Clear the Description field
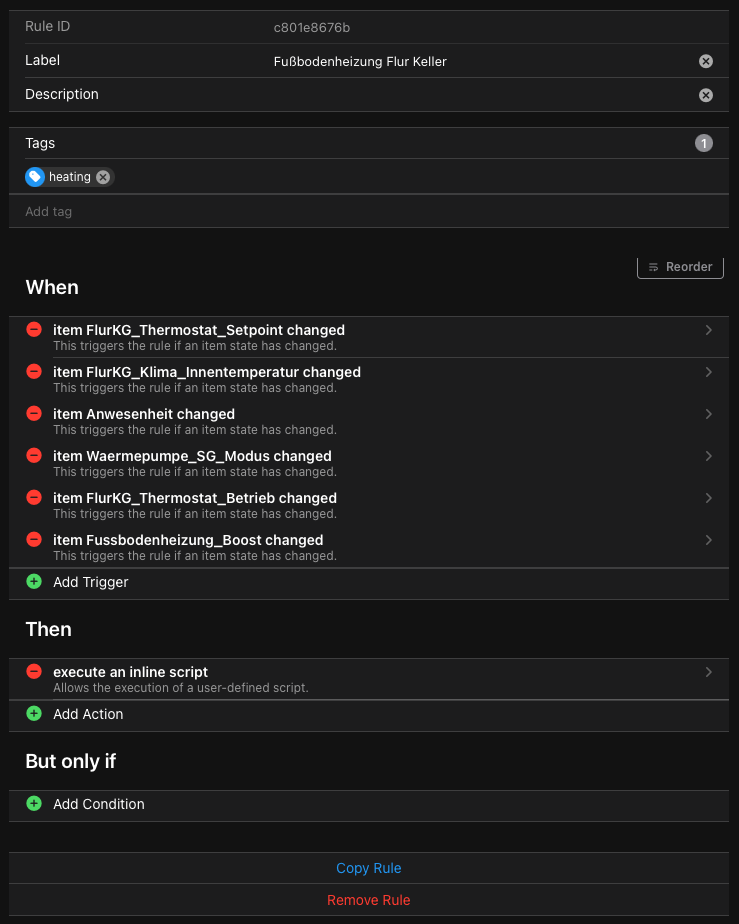 706,95
